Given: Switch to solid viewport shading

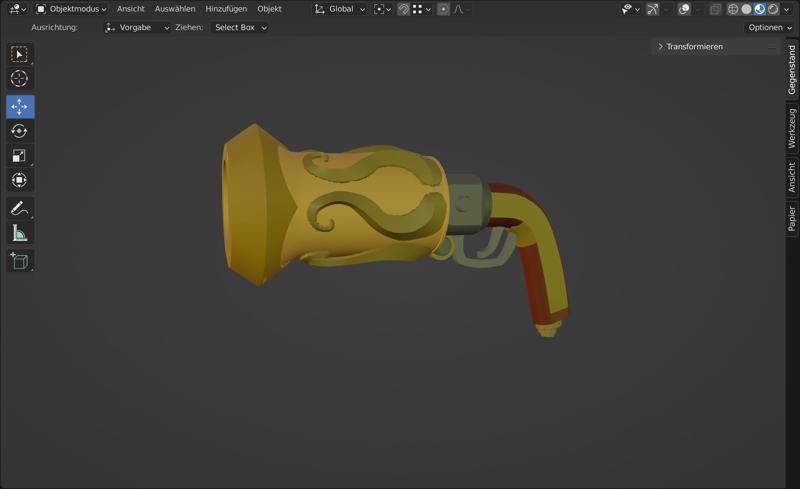Looking at the screenshot, I should coord(746,9).
